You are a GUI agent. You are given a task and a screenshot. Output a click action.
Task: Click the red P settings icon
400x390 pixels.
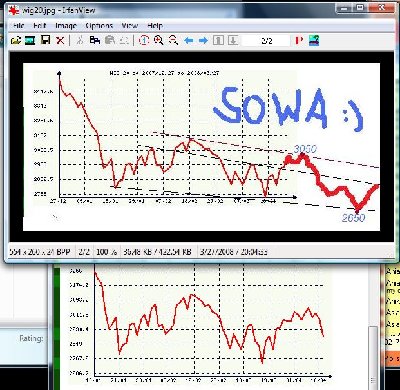299,40
